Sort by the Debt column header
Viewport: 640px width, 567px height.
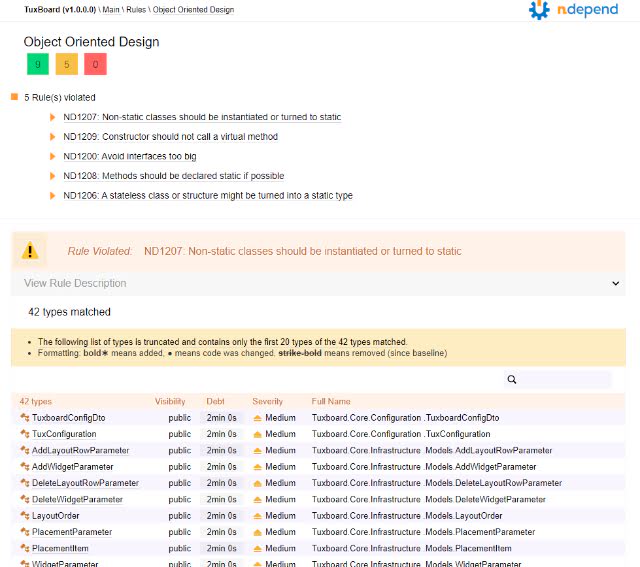[x=215, y=401]
